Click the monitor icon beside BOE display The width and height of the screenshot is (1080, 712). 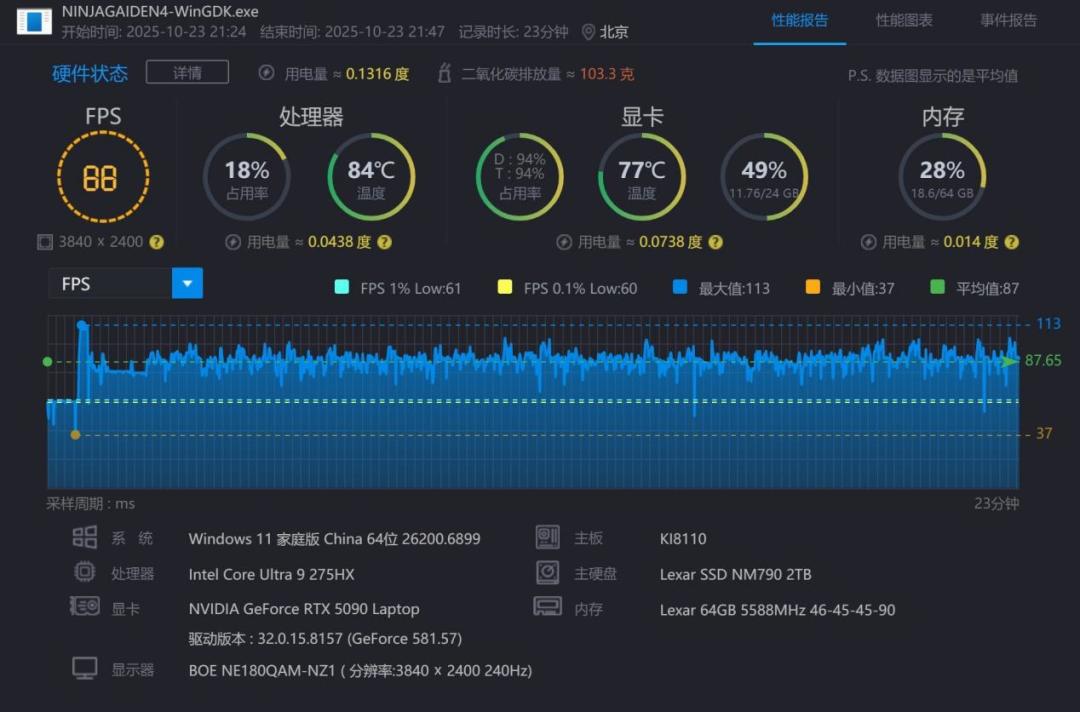tap(85, 669)
